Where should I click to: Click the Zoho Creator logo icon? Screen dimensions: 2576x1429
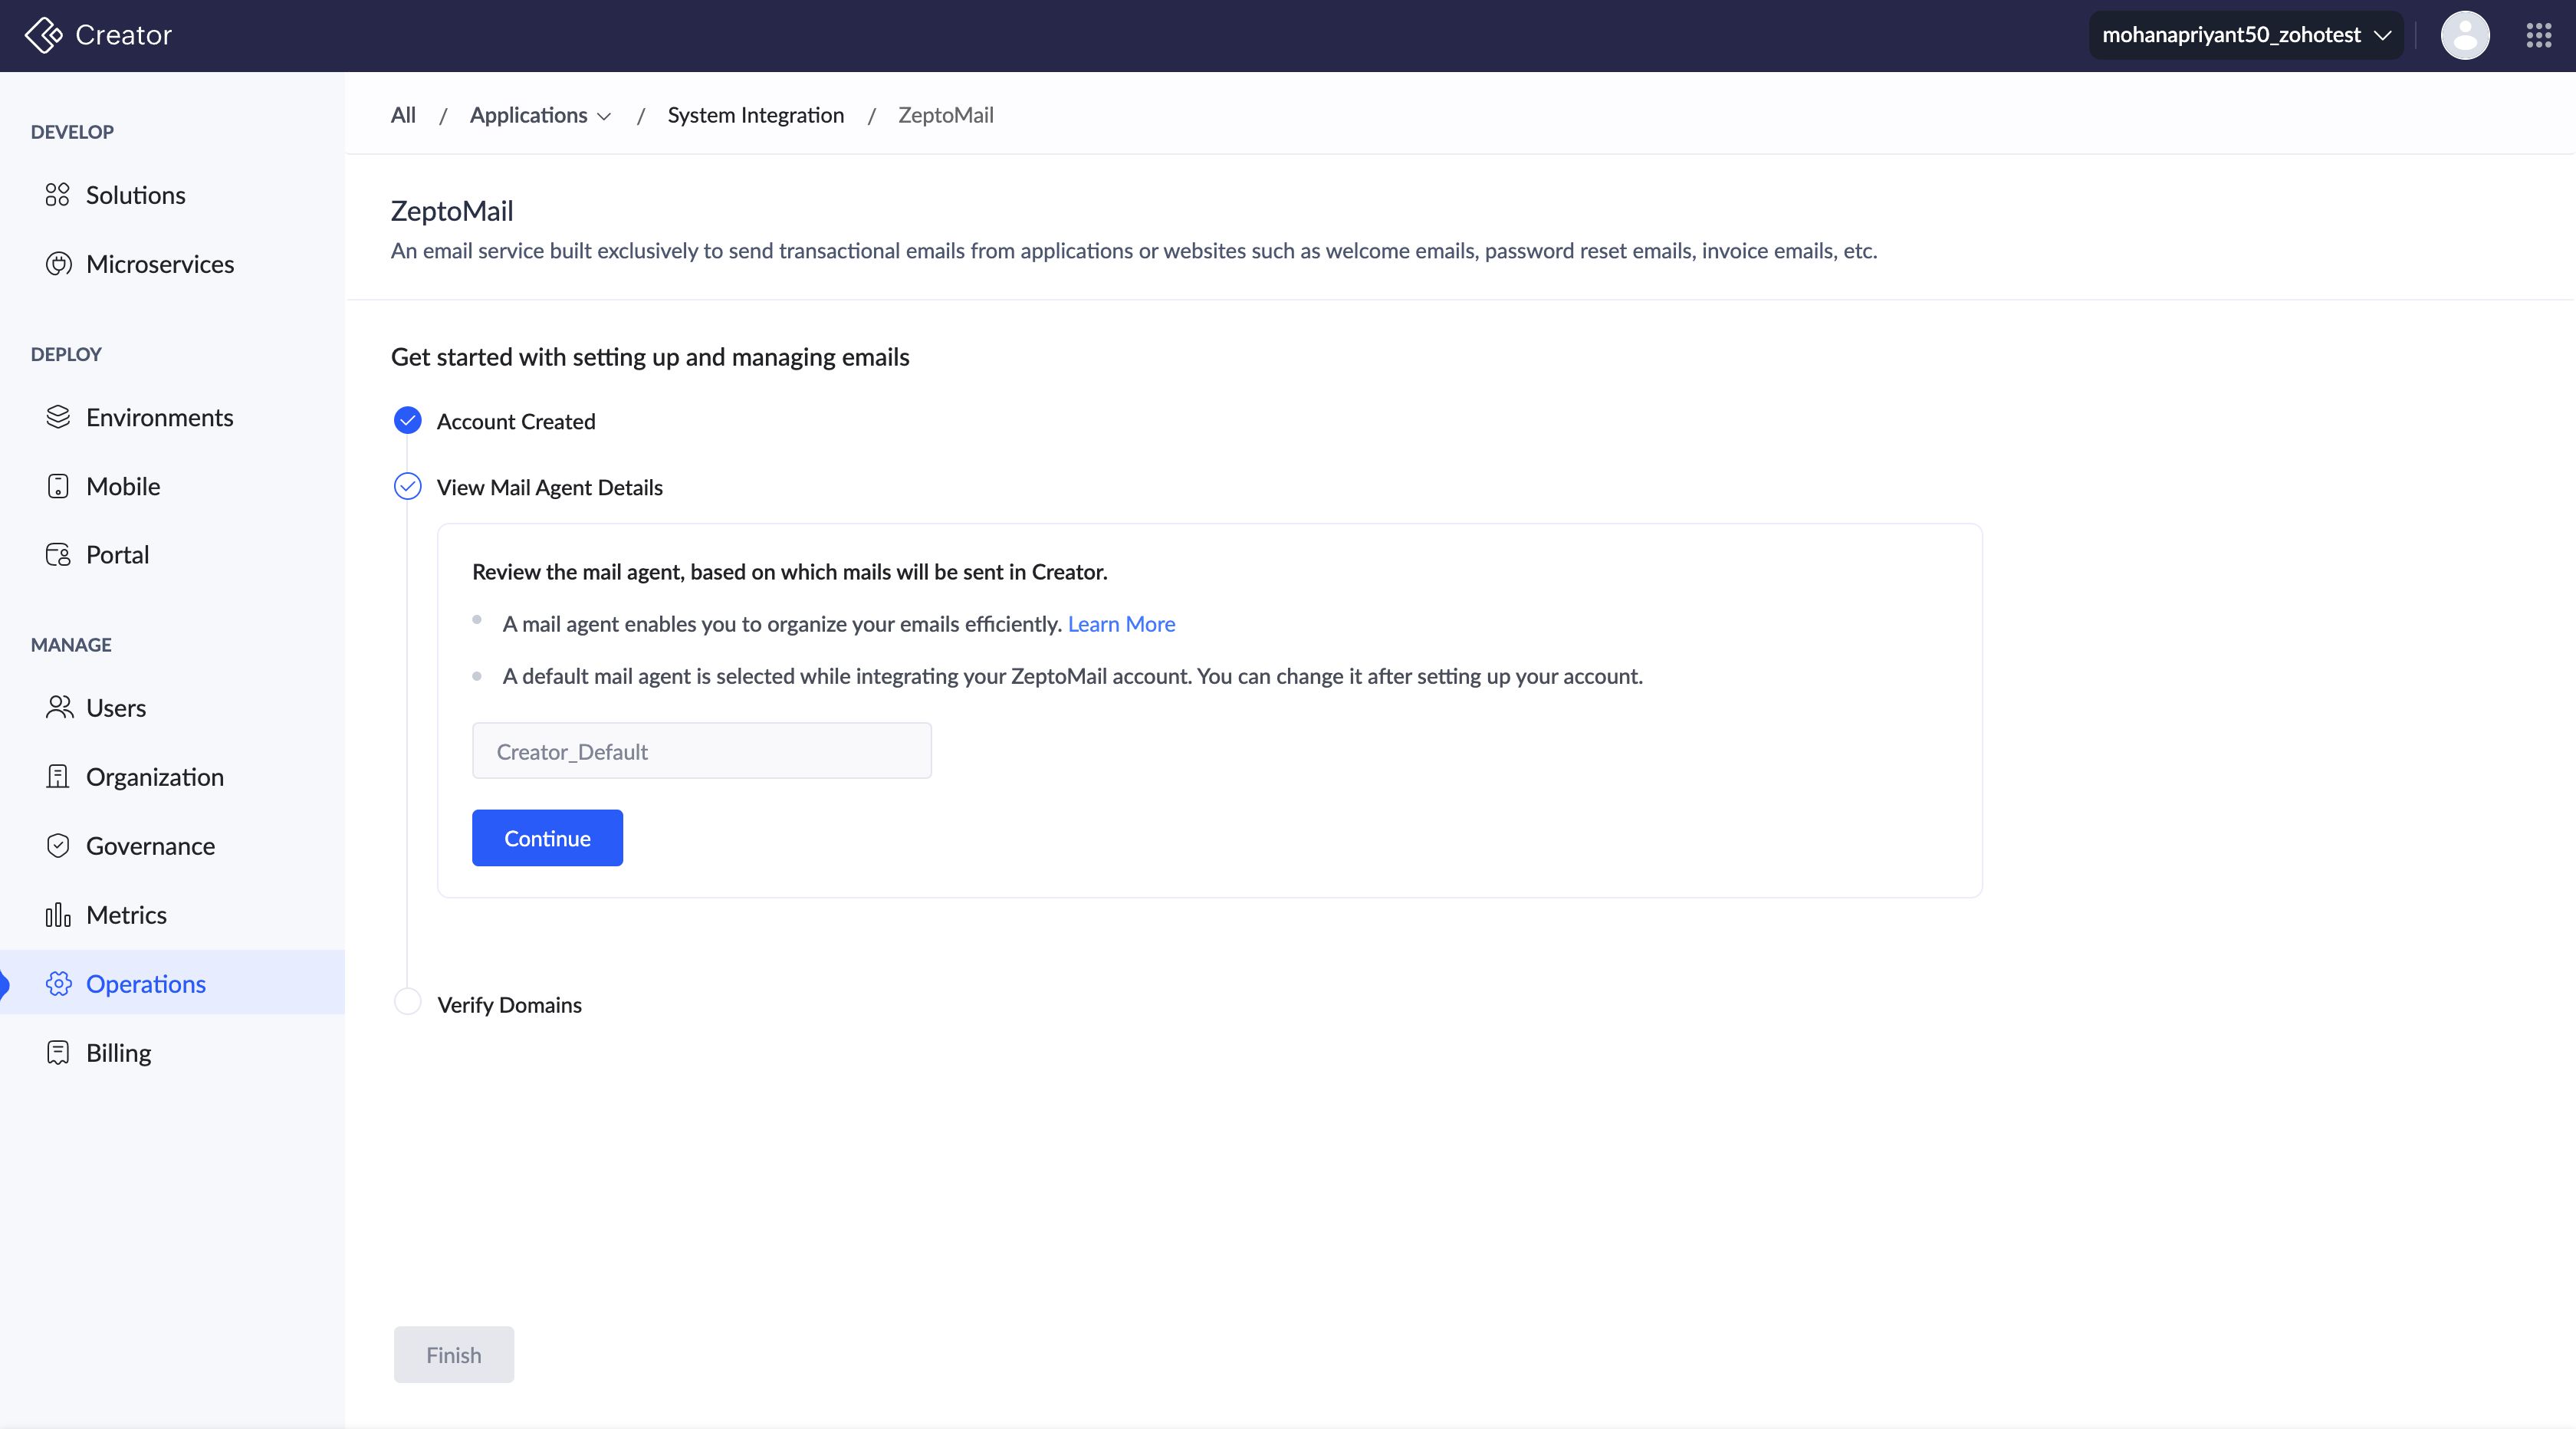click(x=43, y=35)
